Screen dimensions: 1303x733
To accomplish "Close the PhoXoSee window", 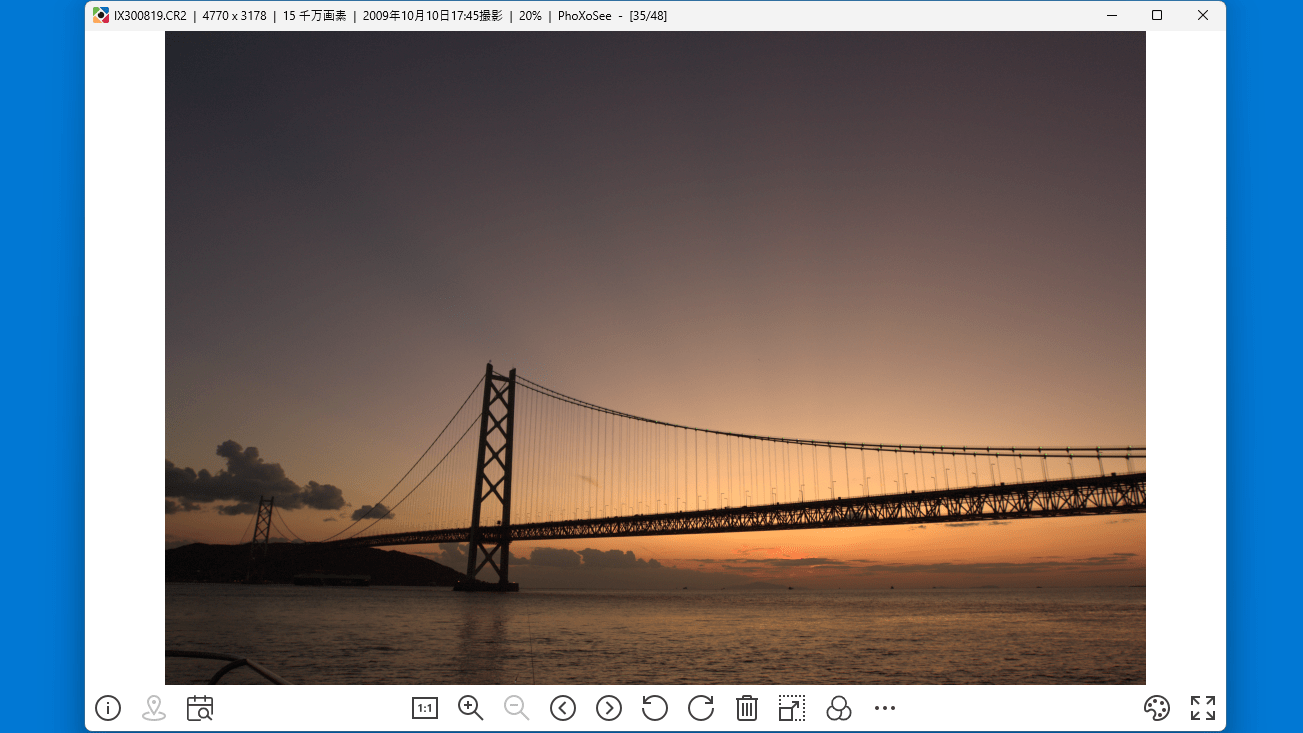I will tap(1203, 15).
